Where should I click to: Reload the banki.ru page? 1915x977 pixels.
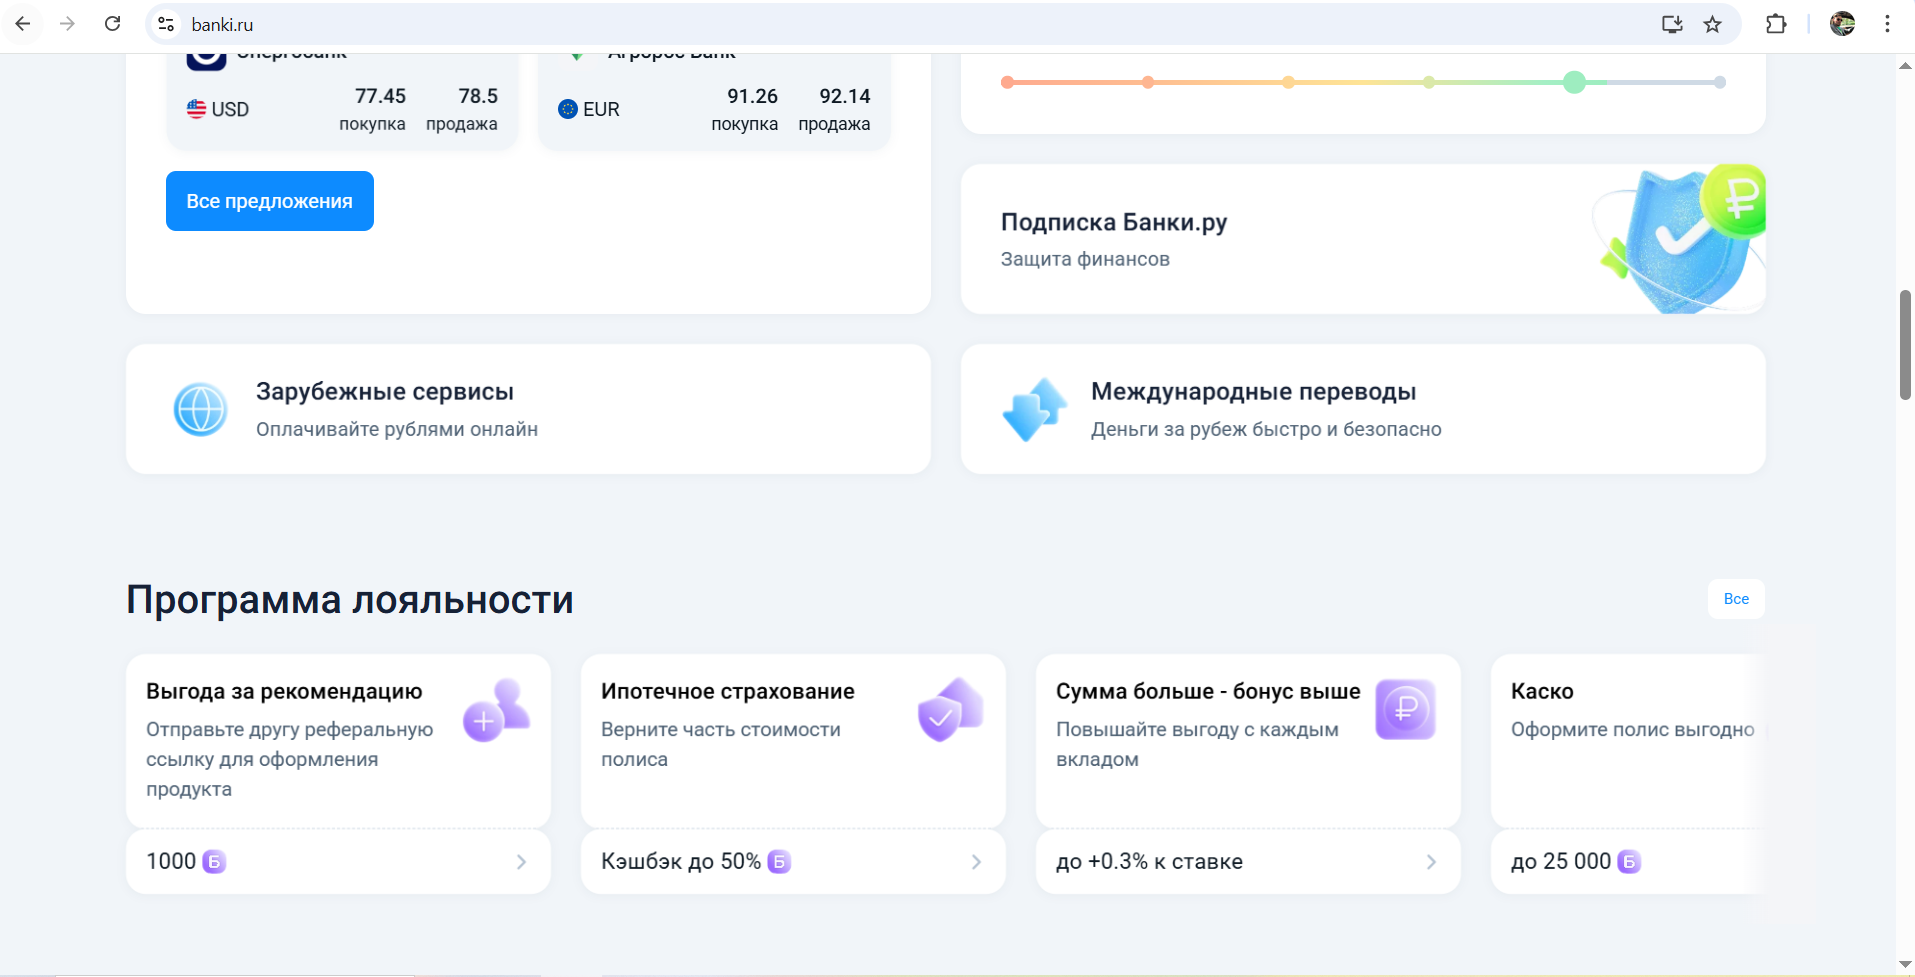click(112, 24)
